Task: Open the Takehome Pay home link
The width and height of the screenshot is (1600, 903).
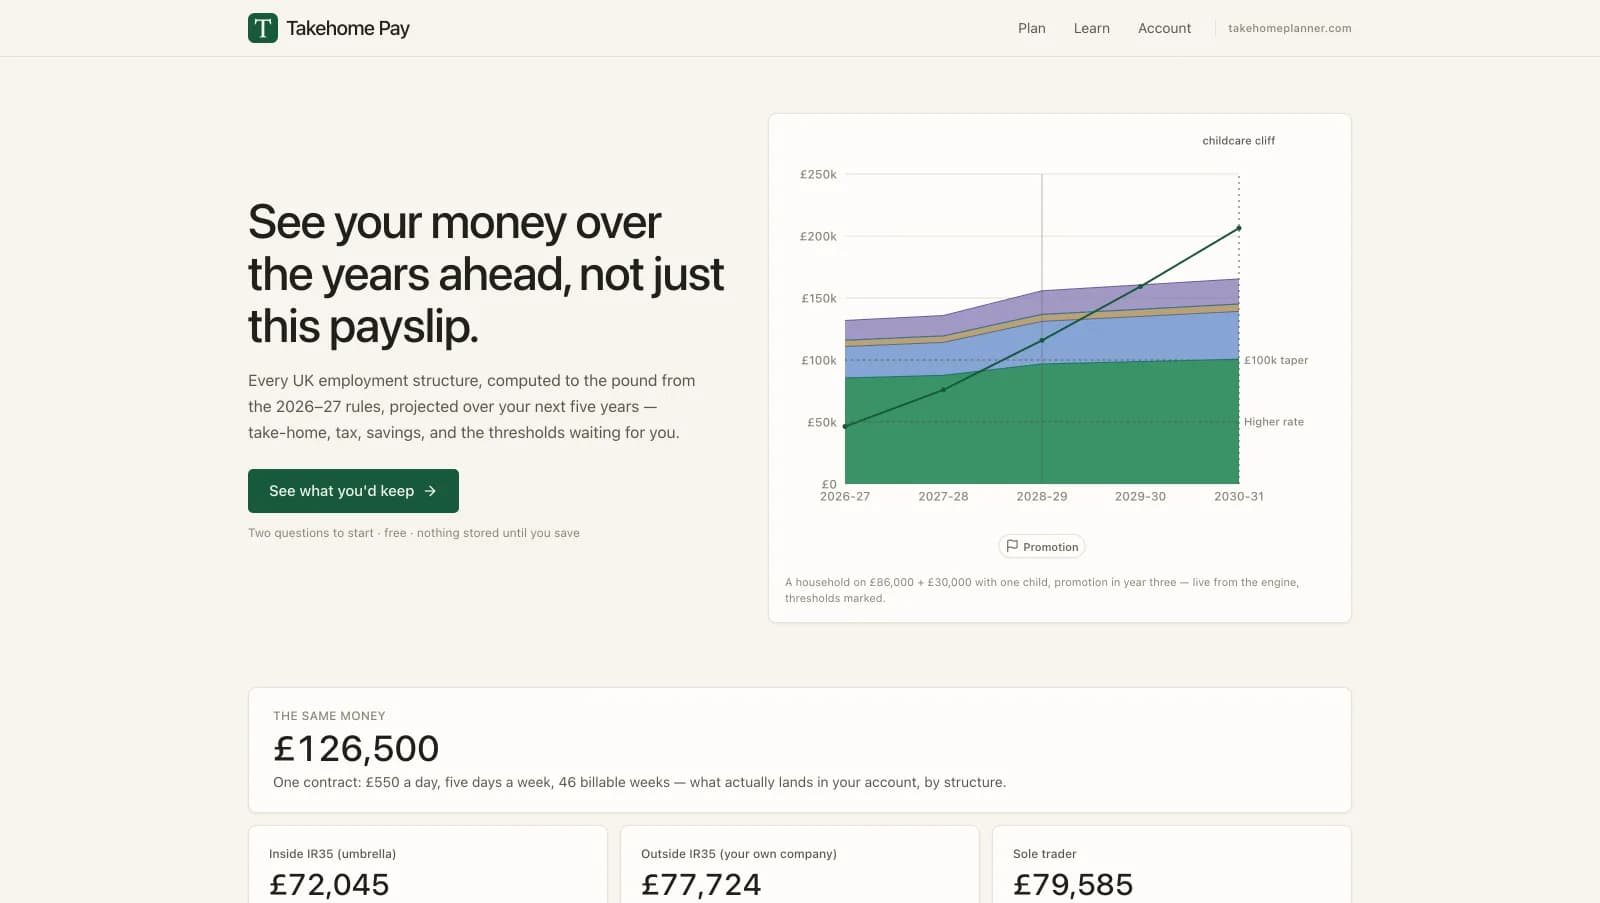Action: (x=329, y=28)
